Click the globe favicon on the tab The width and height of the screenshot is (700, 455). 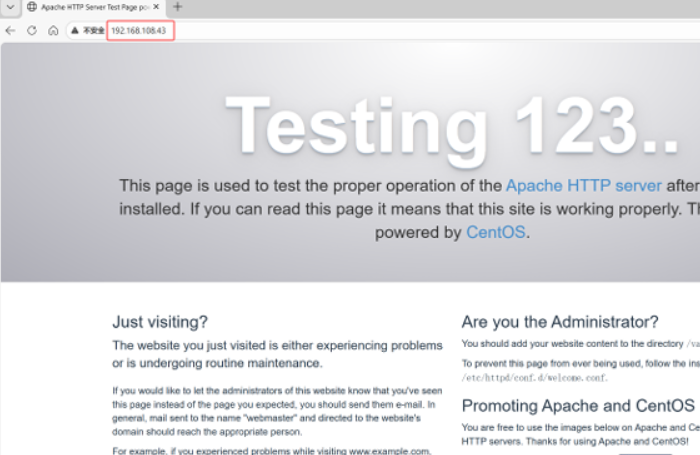point(32,7)
